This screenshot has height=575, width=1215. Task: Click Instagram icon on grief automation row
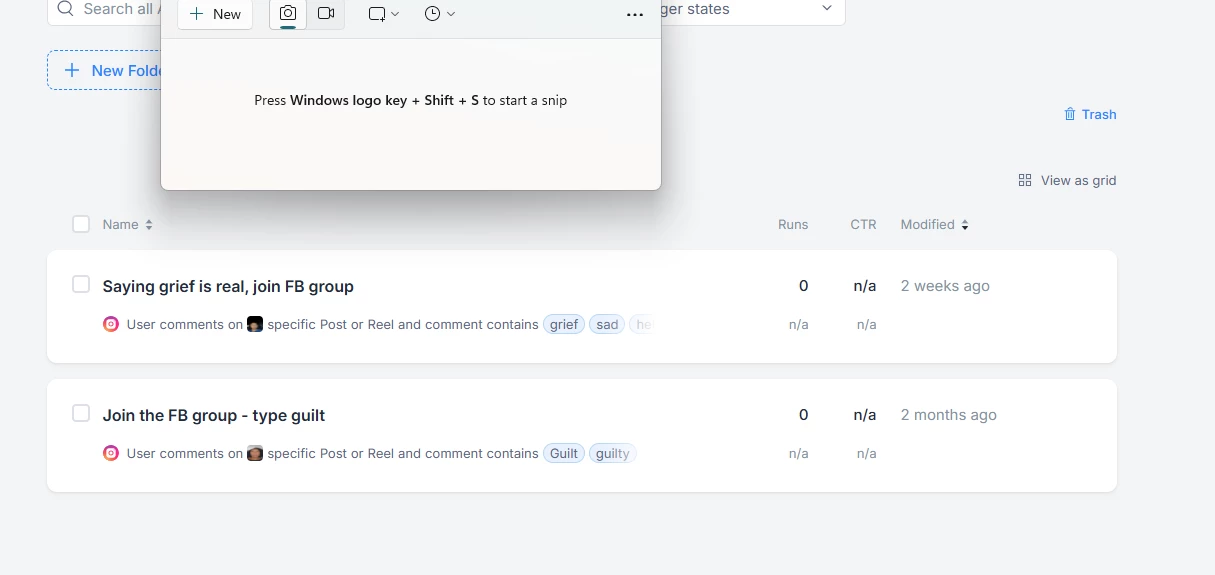pos(111,324)
